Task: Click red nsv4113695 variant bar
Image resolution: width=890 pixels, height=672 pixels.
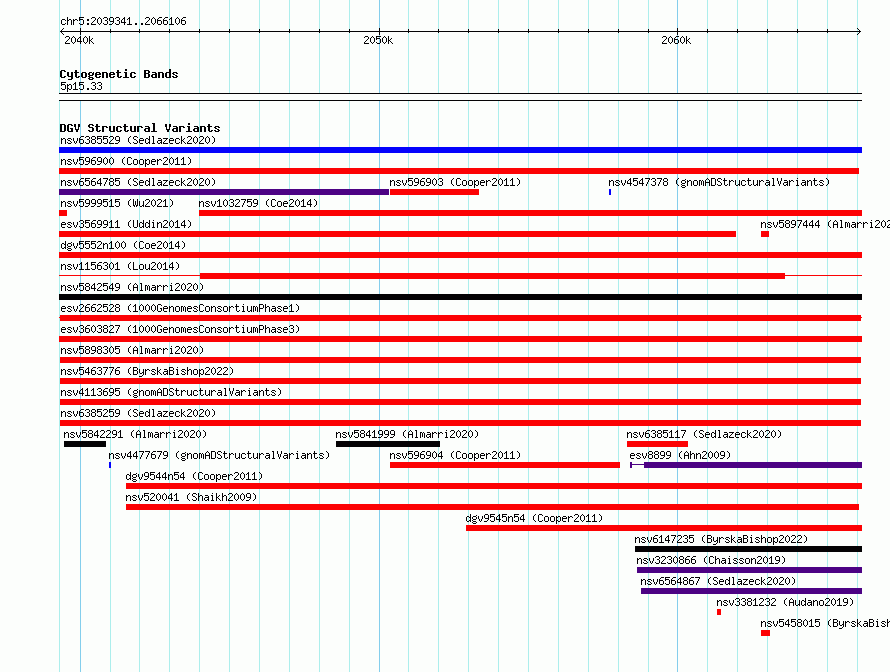Action: point(460,402)
